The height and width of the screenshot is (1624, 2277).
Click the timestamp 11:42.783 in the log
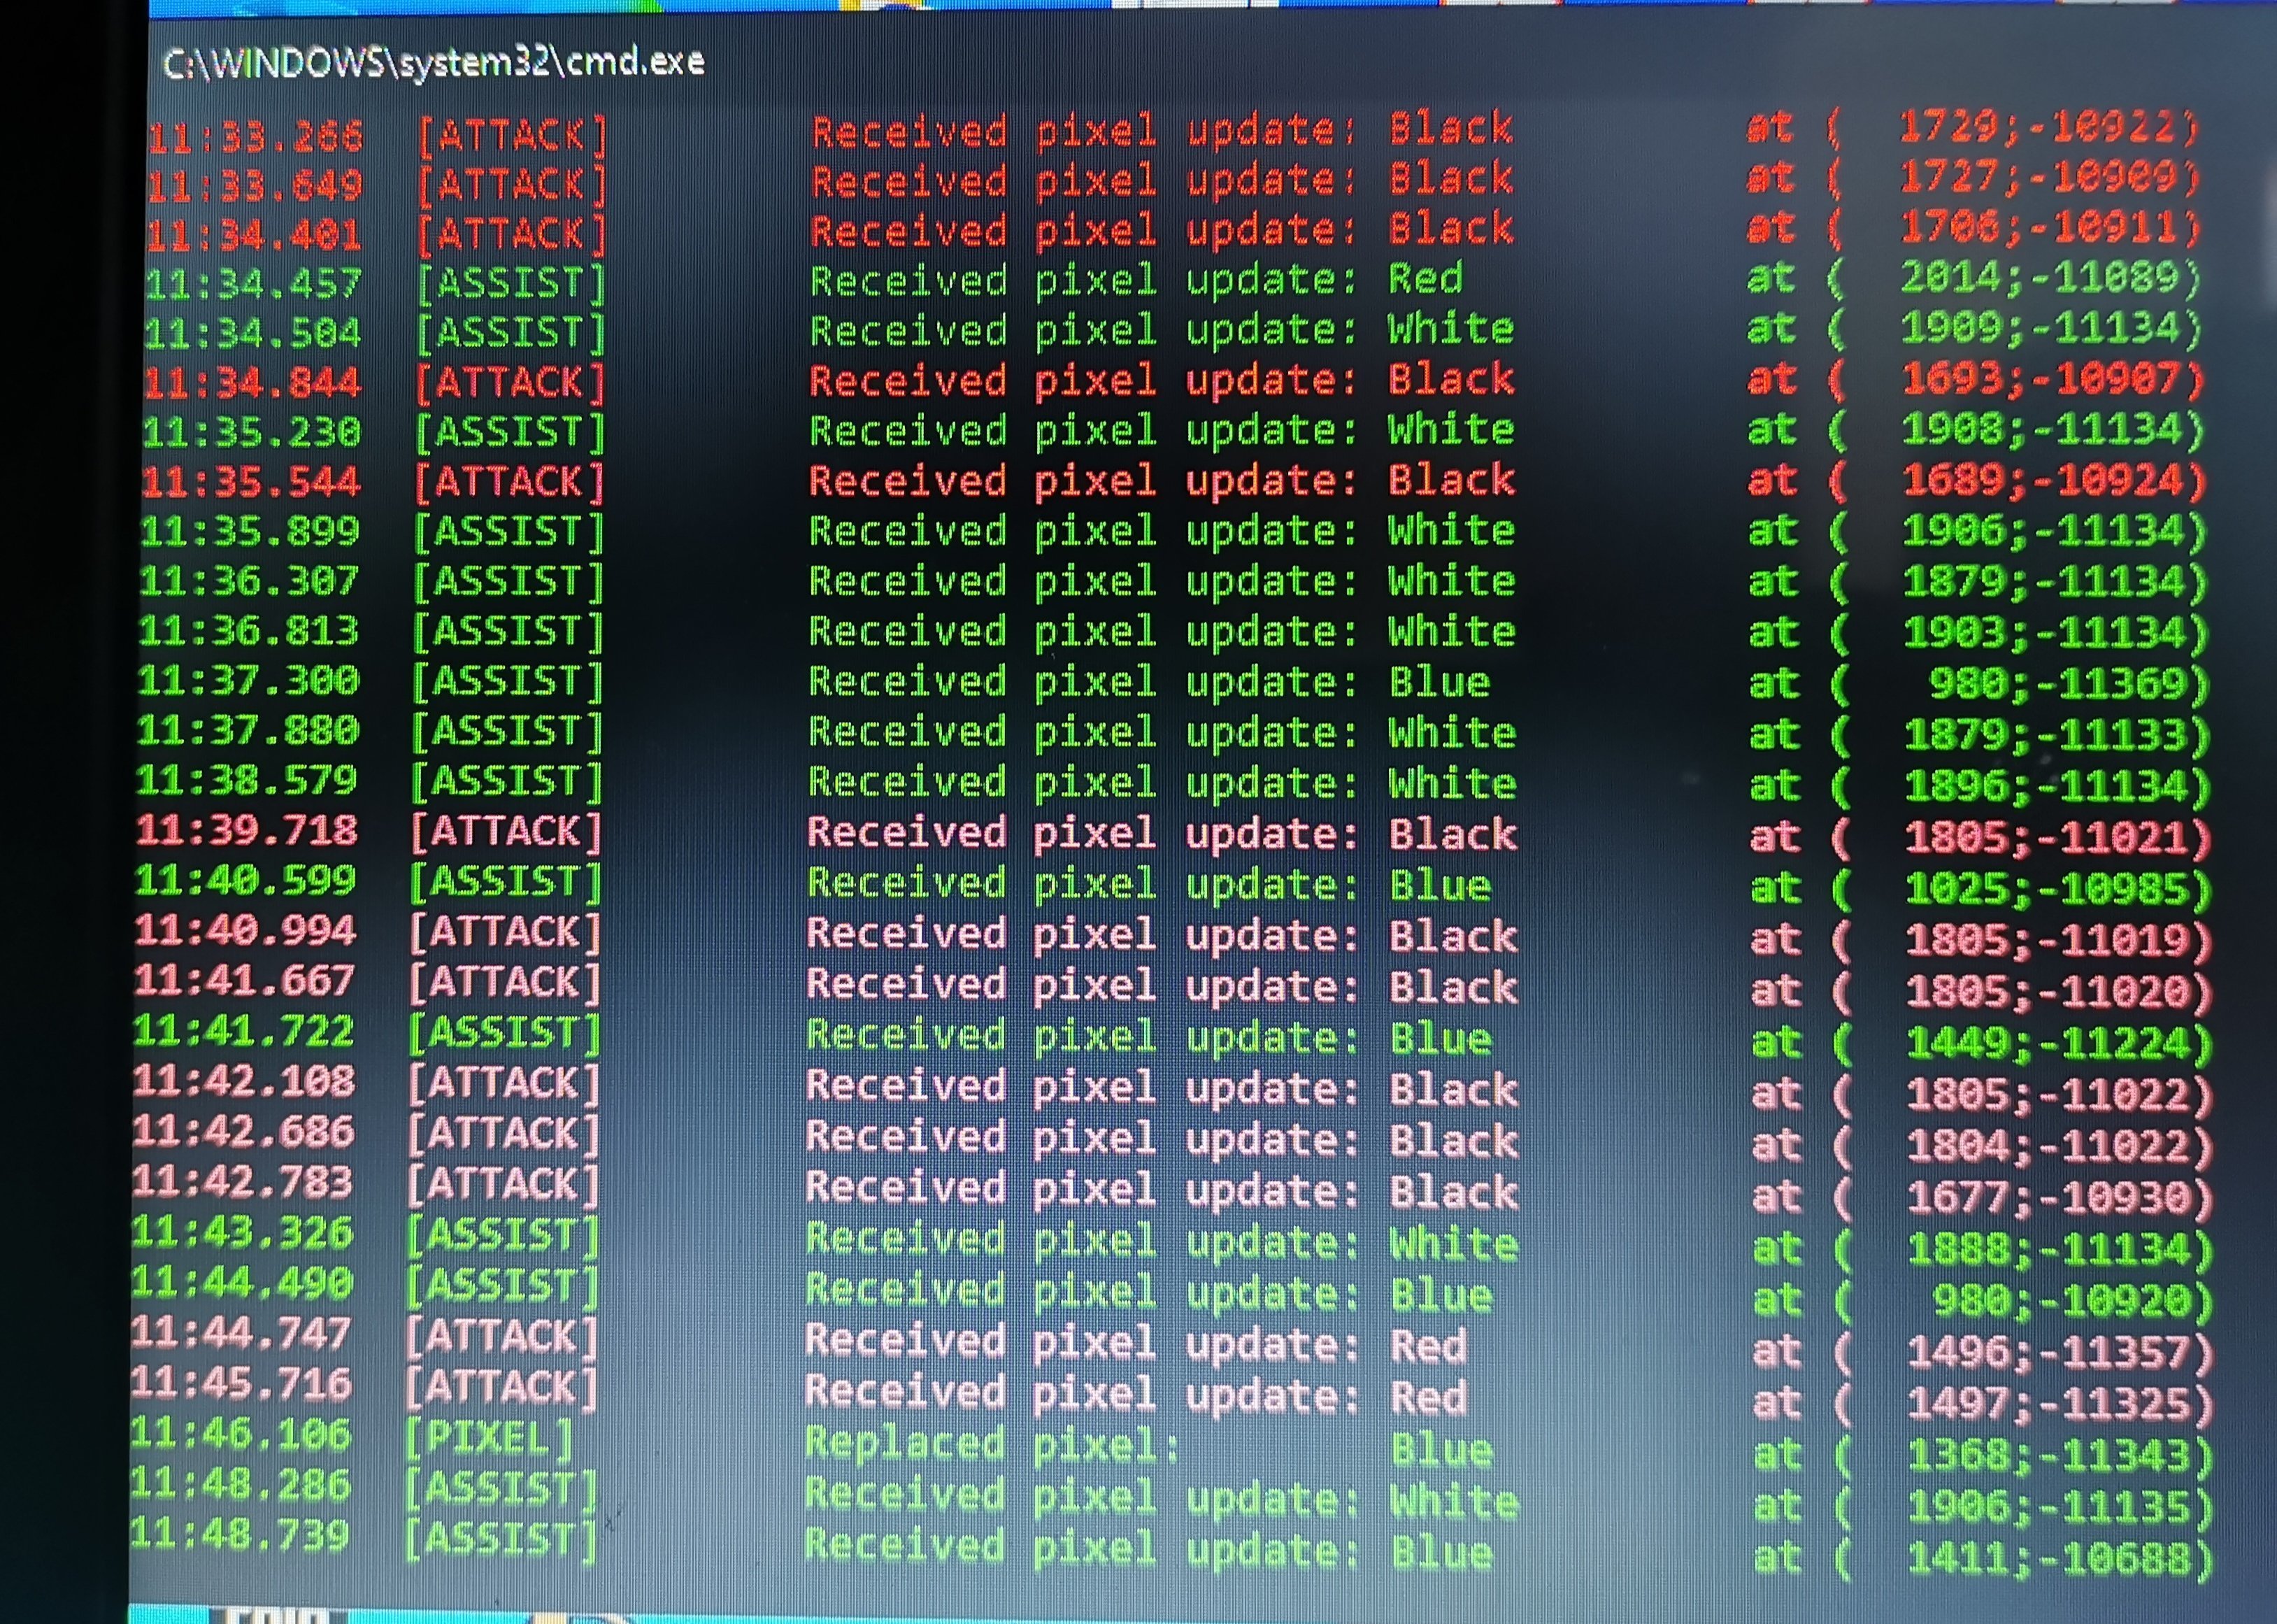(x=243, y=1183)
